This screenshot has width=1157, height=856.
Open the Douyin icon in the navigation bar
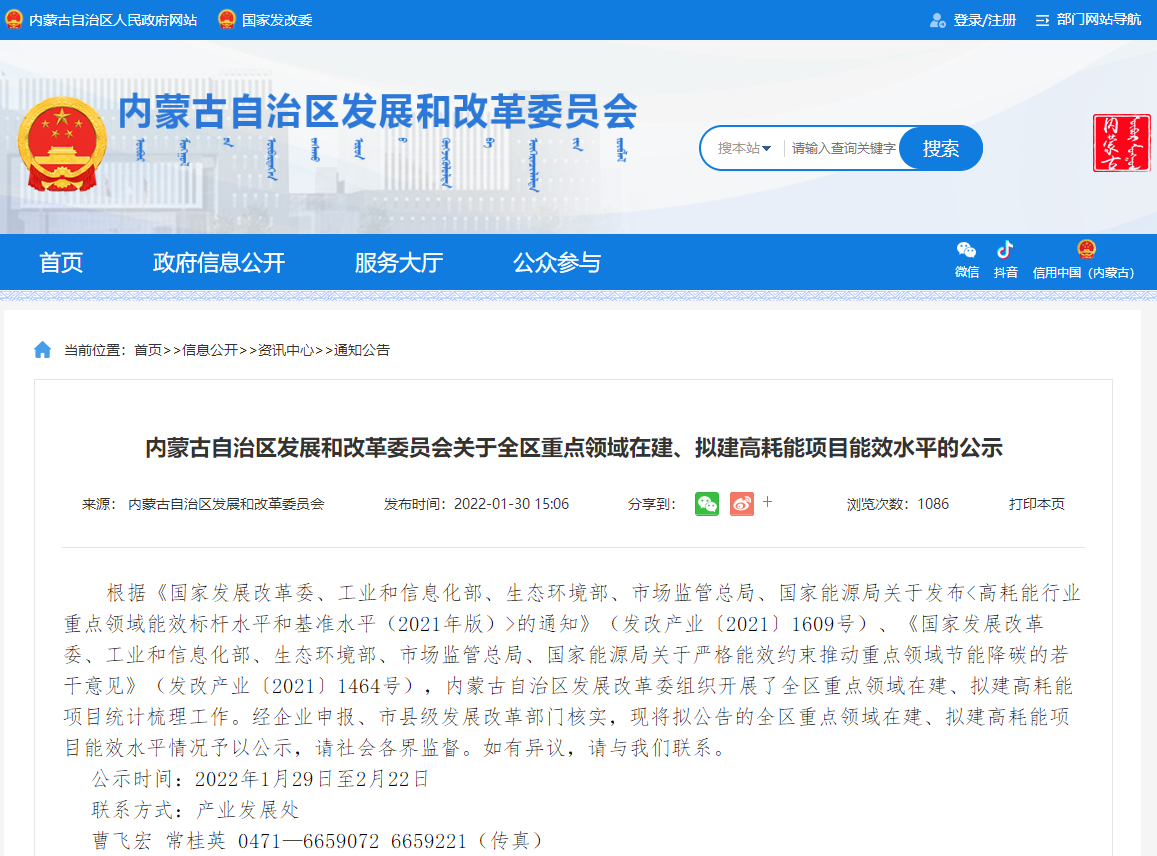pyautogui.click(x=1005, y=251)
